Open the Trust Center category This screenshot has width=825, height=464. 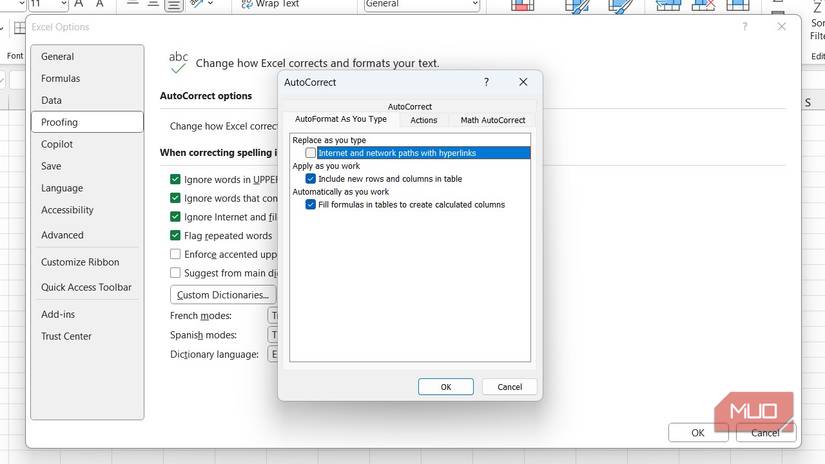tap(87, 336)
